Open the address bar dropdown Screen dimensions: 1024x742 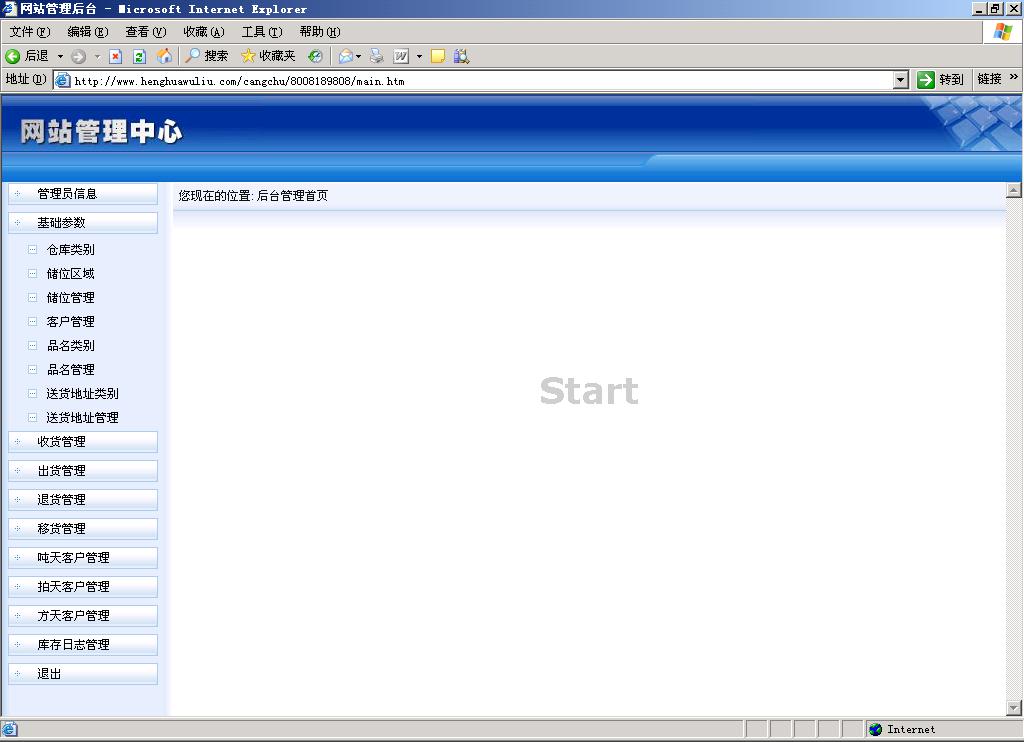click(x=901, y=80)
